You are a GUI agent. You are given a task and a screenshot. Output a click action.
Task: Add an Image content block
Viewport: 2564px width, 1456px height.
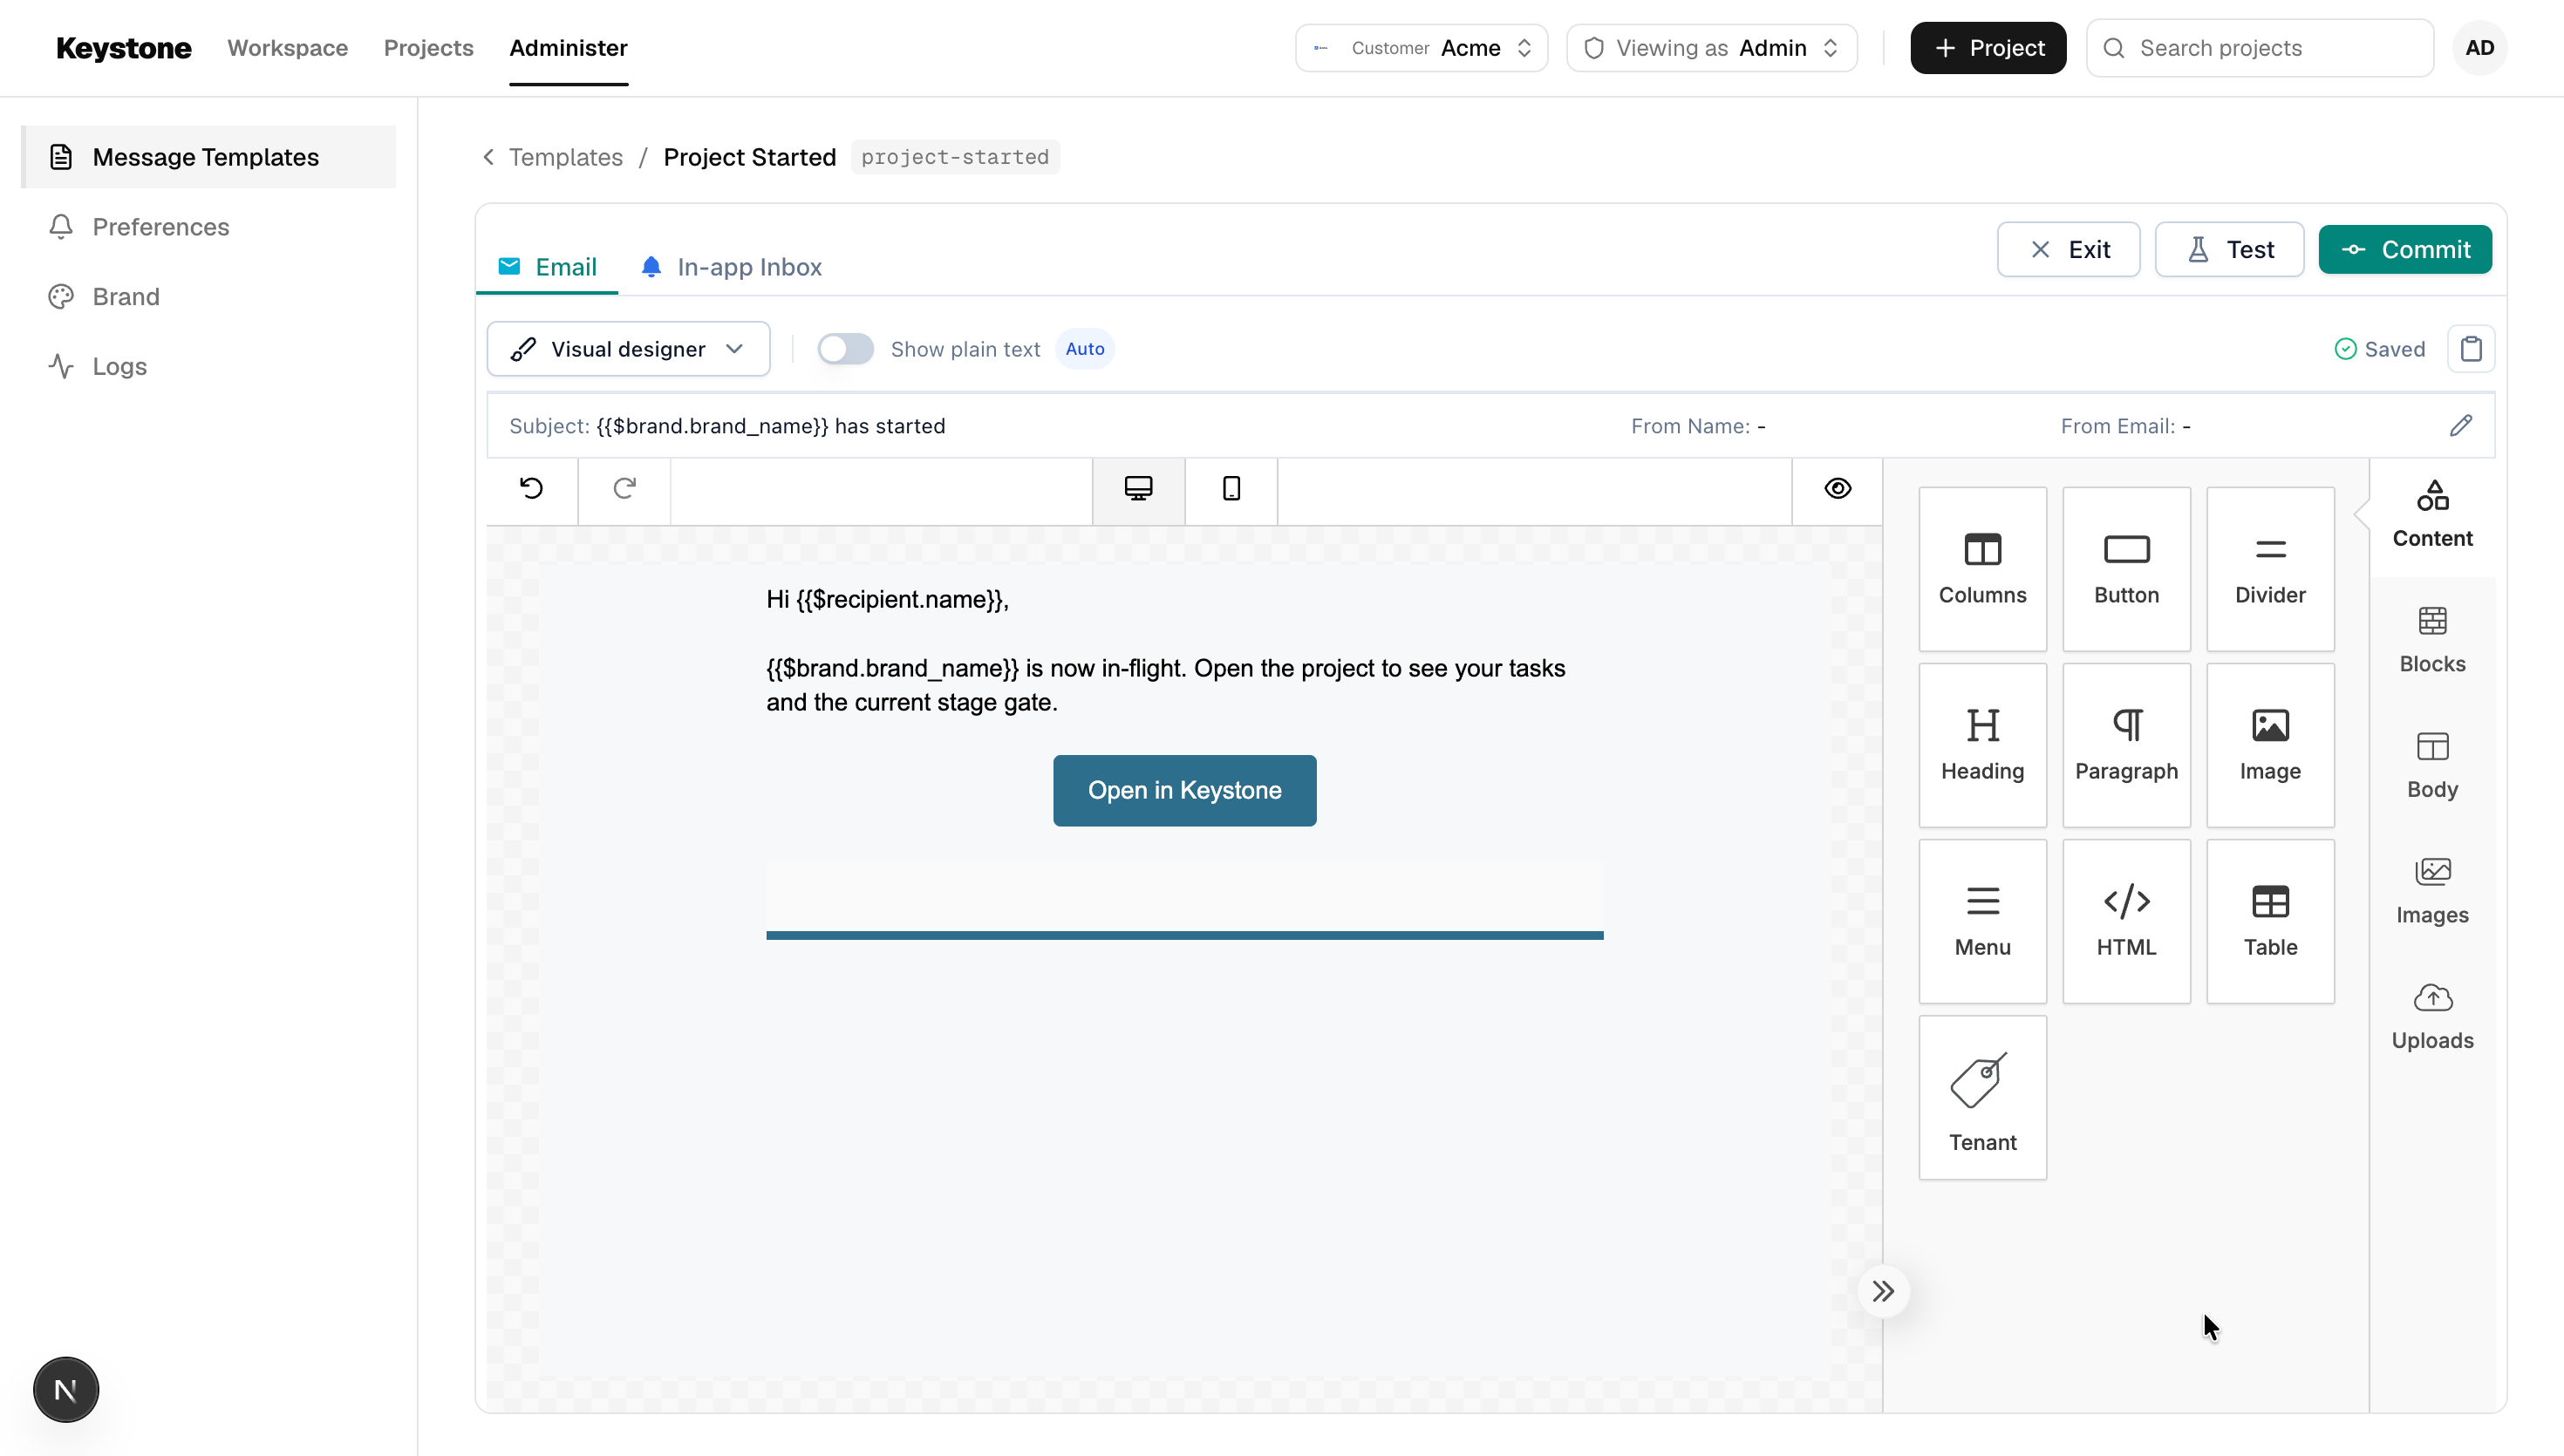tap(2270, 745)
